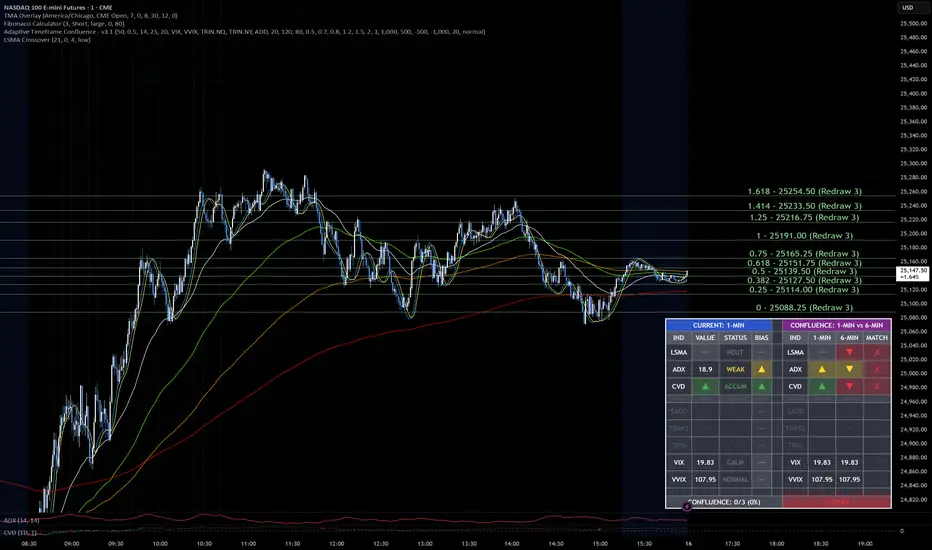The width and height of the screenshot is (932, 550).
Task: Click the STATUS column header
Action: 735,338
